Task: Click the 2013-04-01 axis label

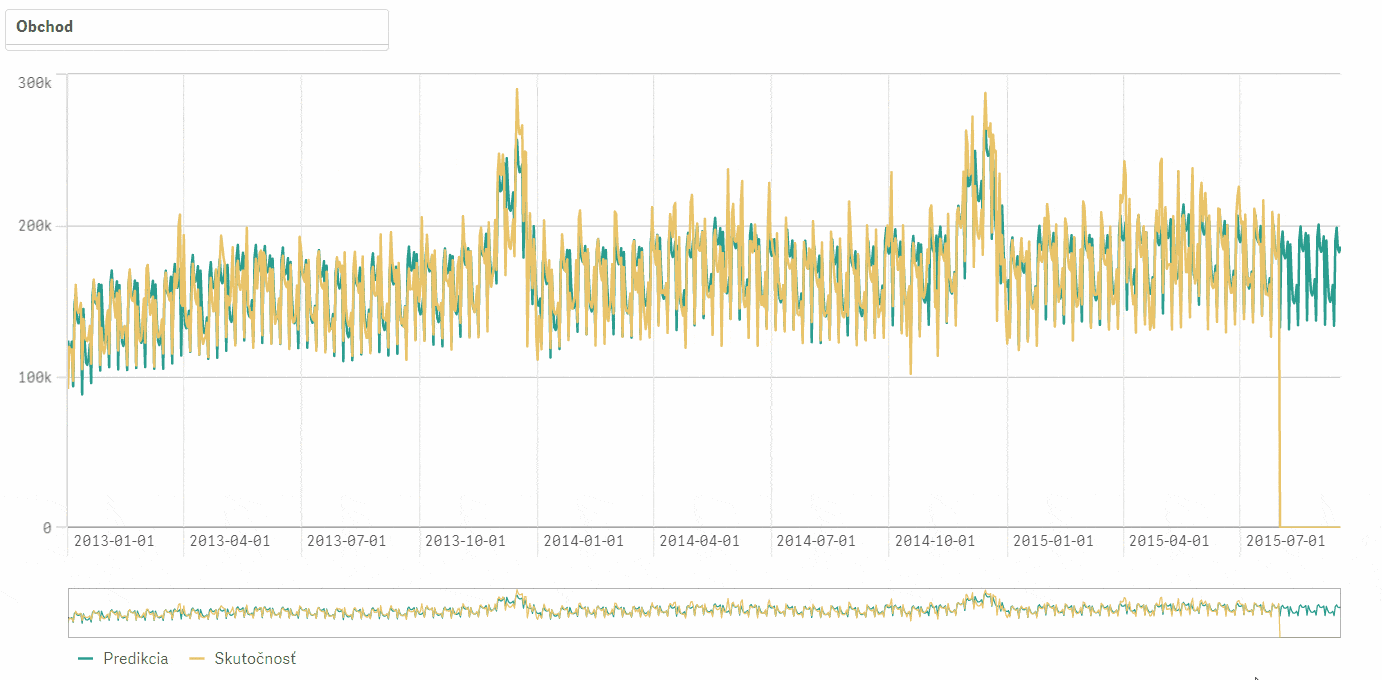Action: pyautogui.click(x=229, y=541)
